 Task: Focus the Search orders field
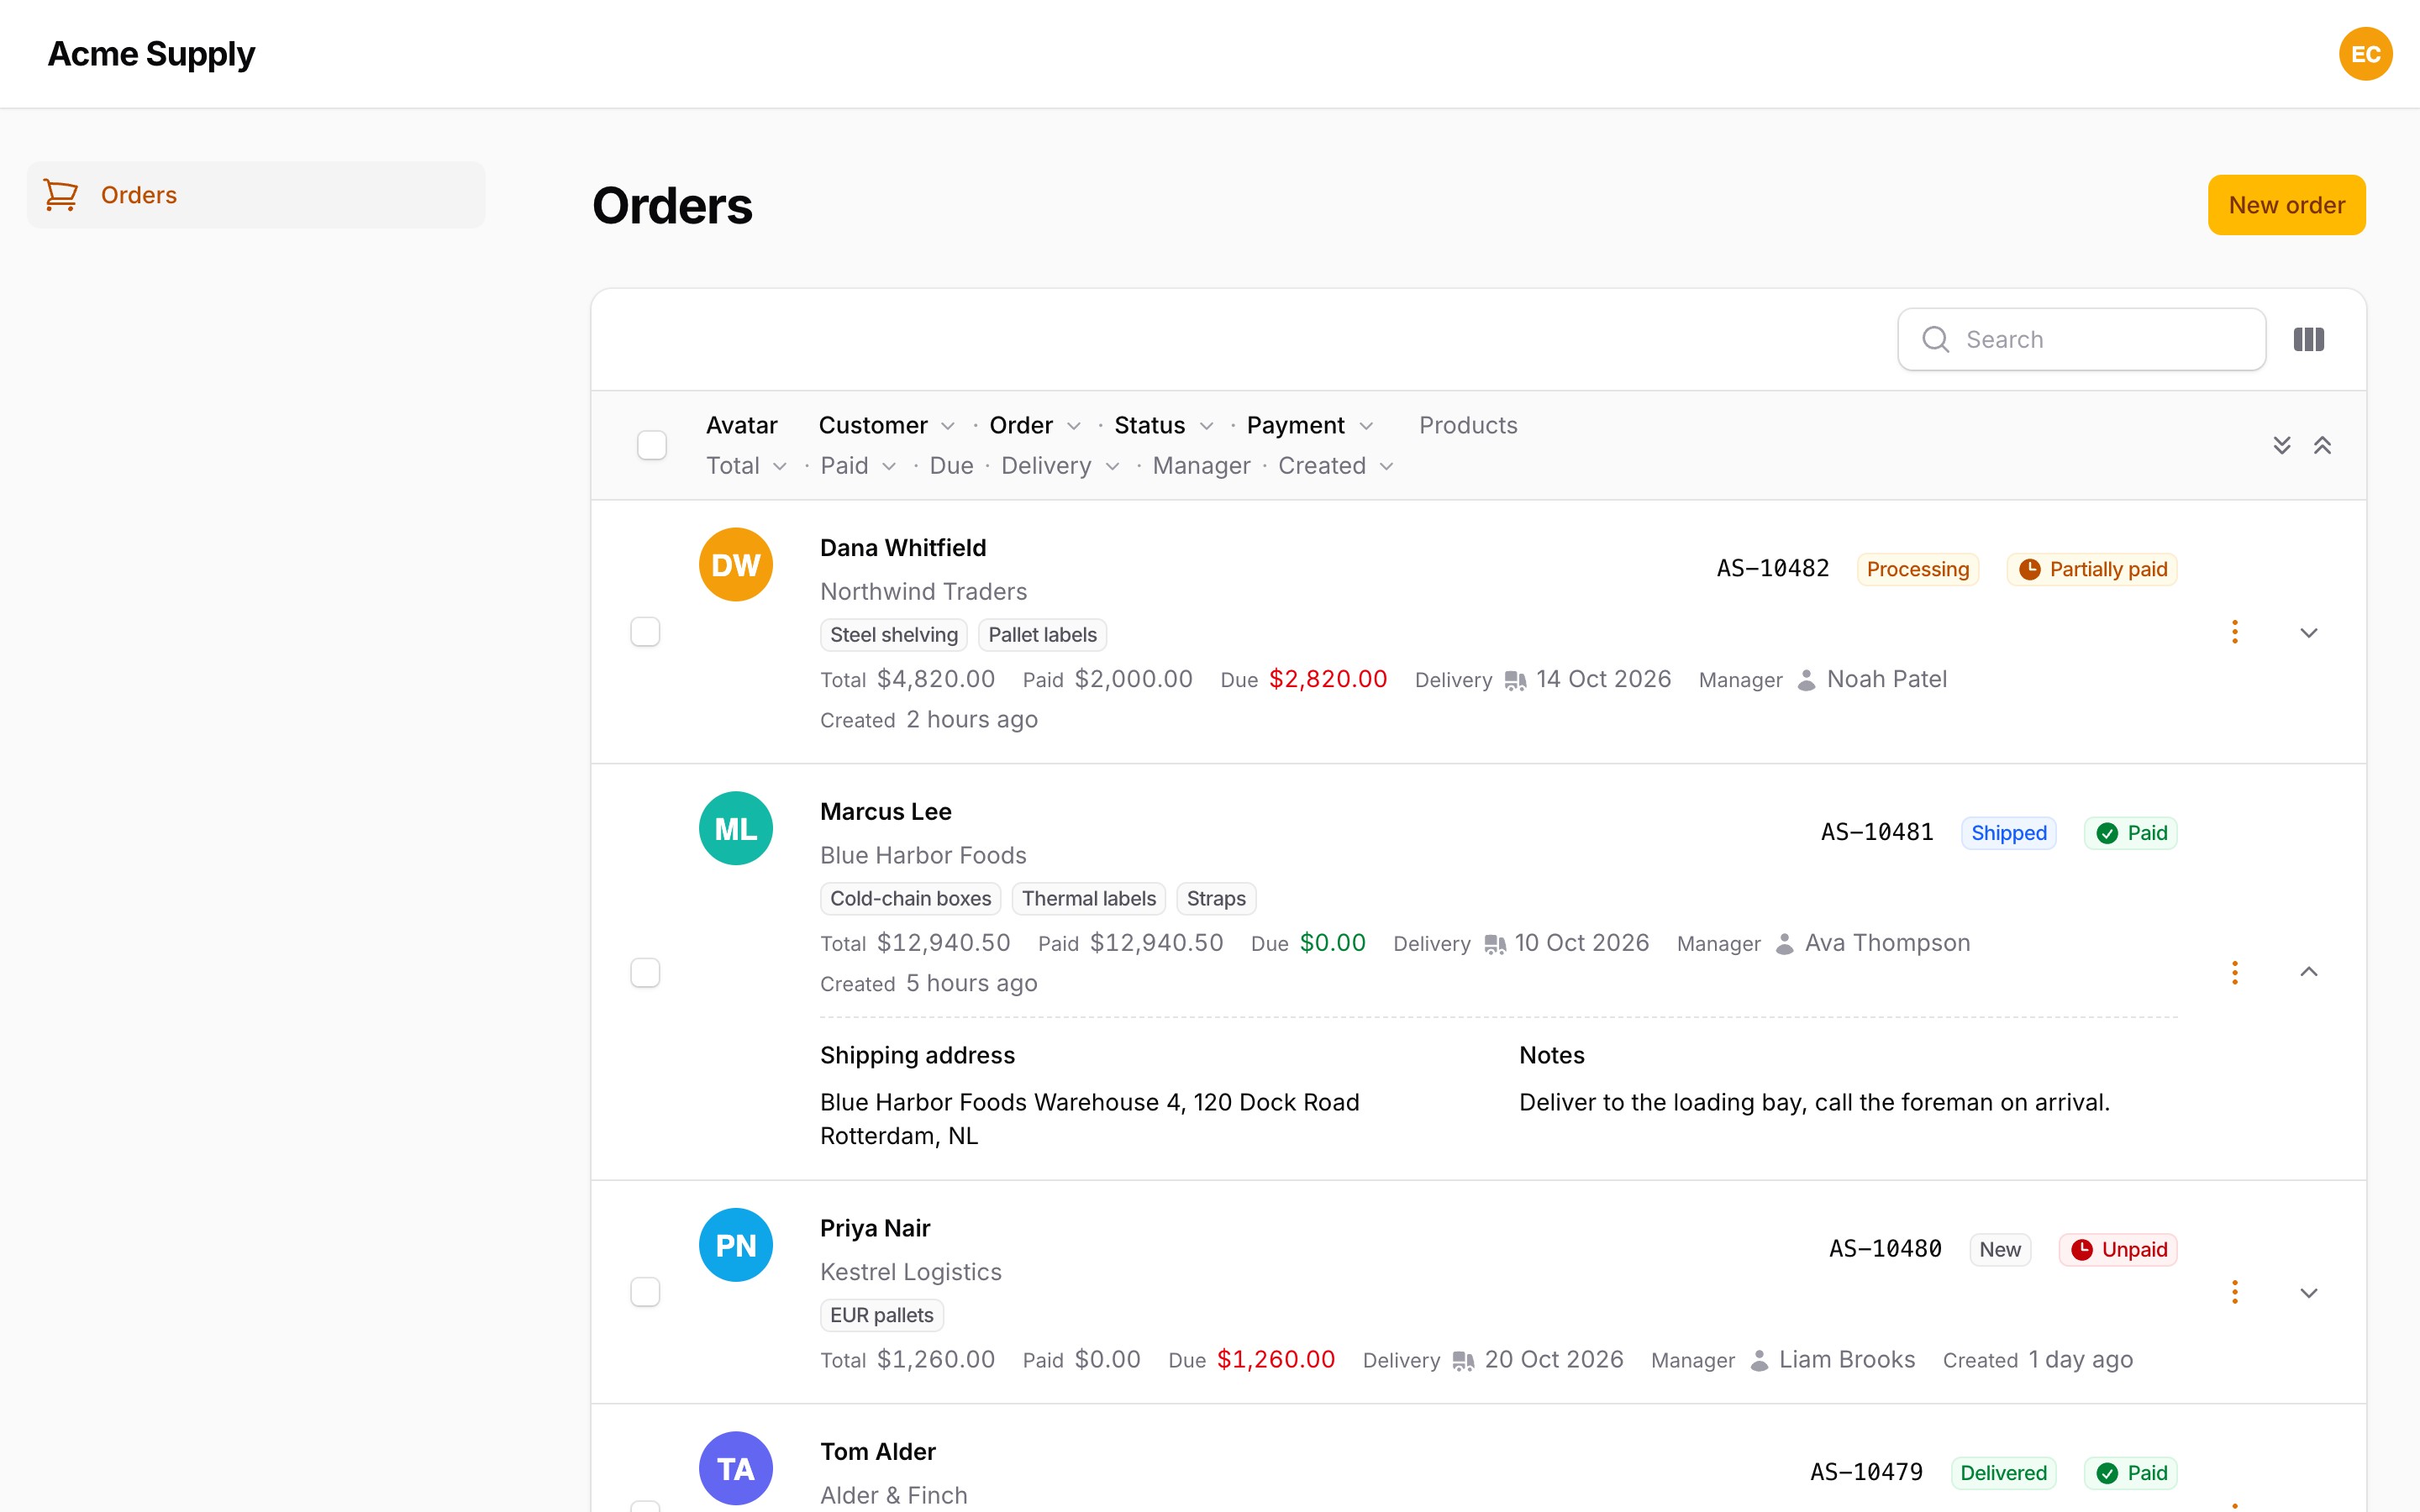pos(2081,339)
